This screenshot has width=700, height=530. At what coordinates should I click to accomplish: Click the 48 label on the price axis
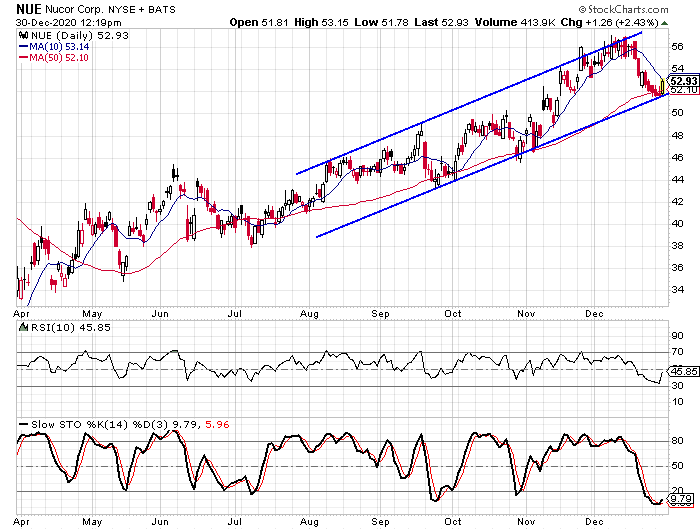[677, 135]
